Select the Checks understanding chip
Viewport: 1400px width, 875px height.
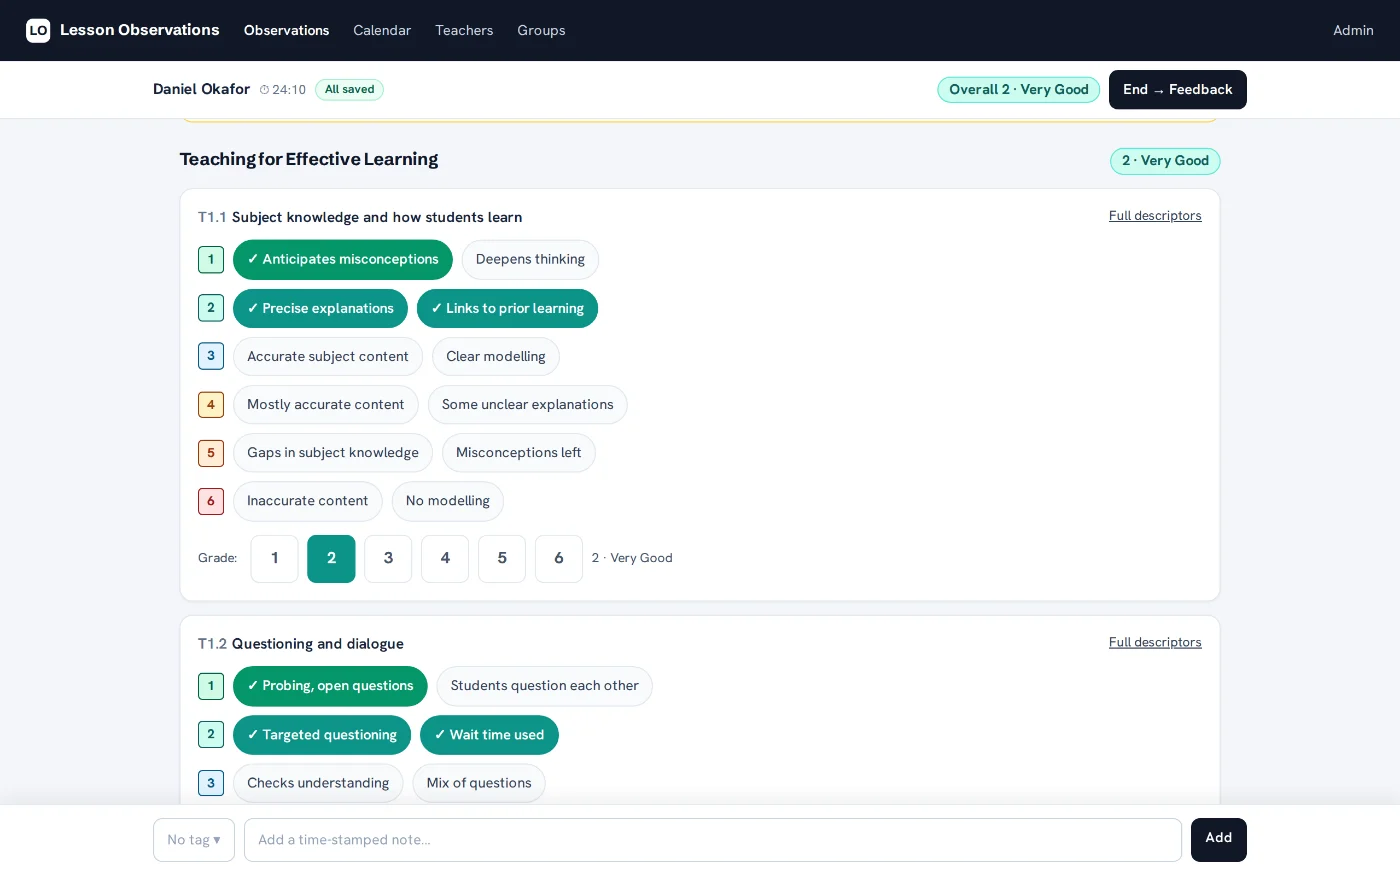pyautogui.click(x=318, y=783)
